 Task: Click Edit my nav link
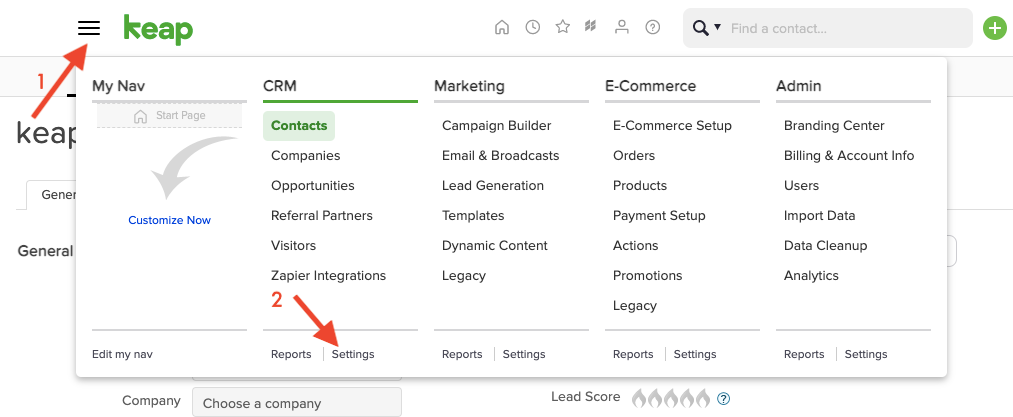tap(123, 354)
